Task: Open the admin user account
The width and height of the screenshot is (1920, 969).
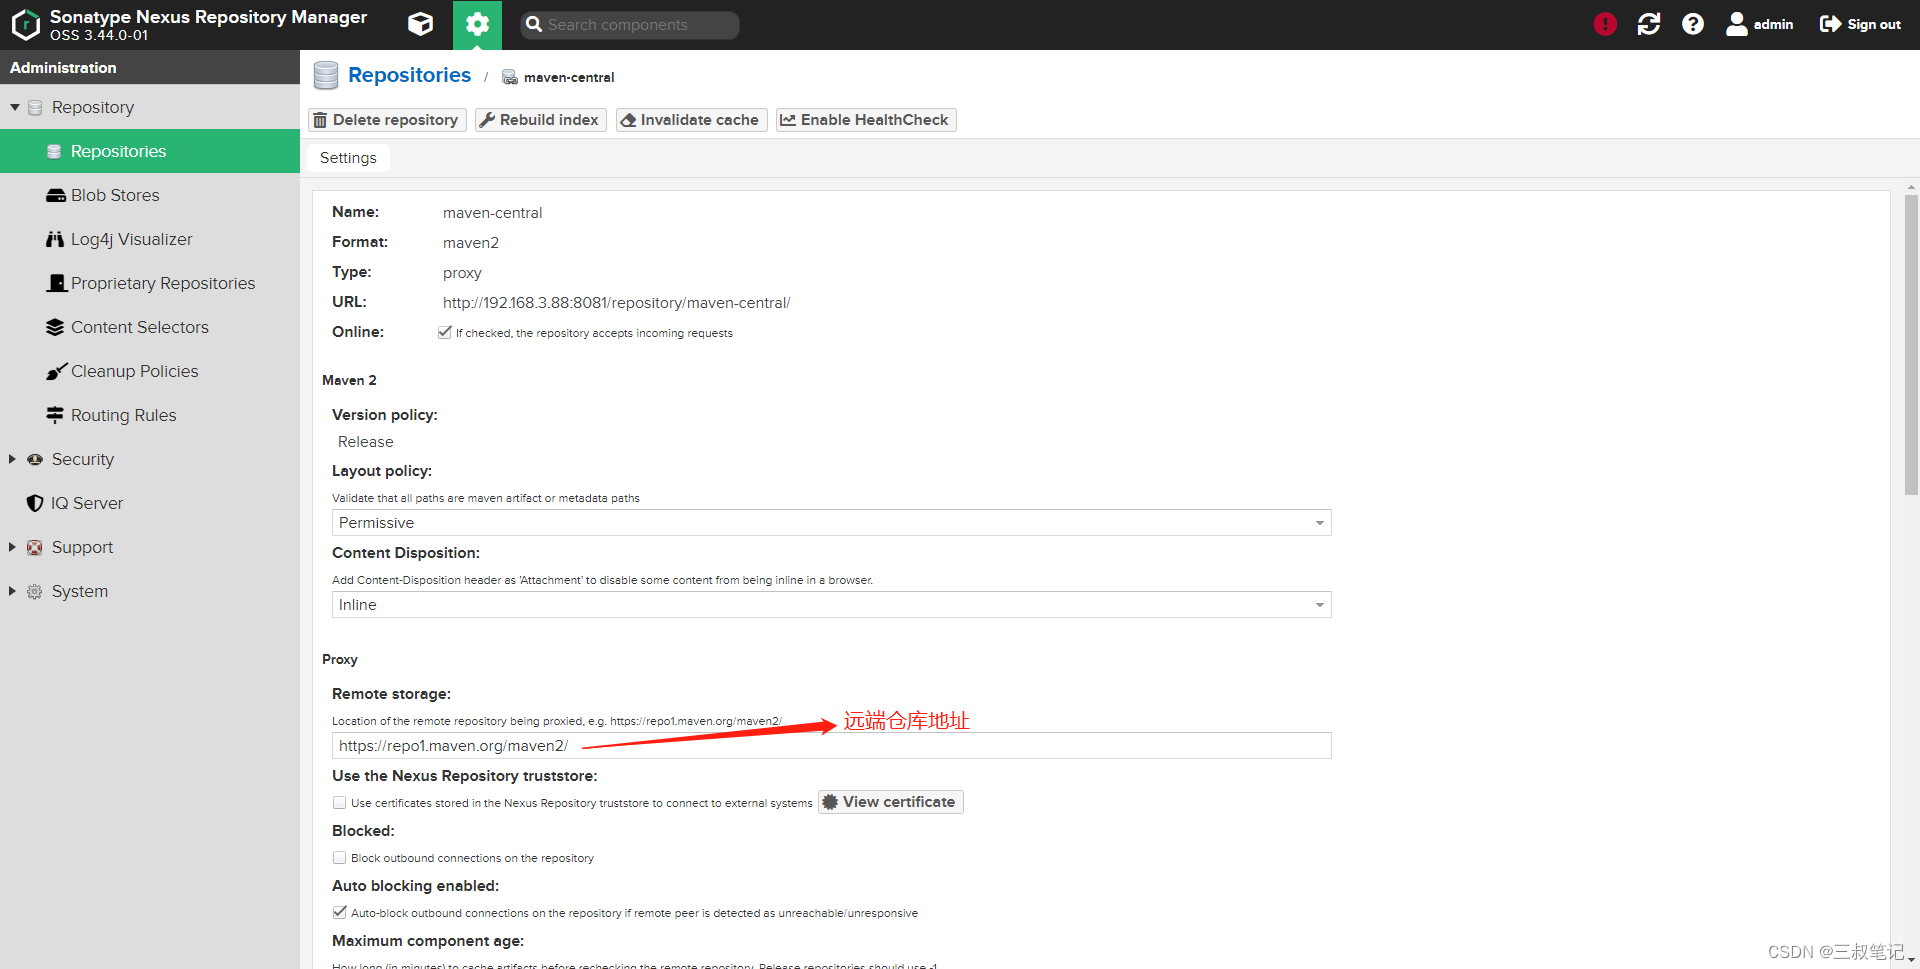Action: (1759, 24)
